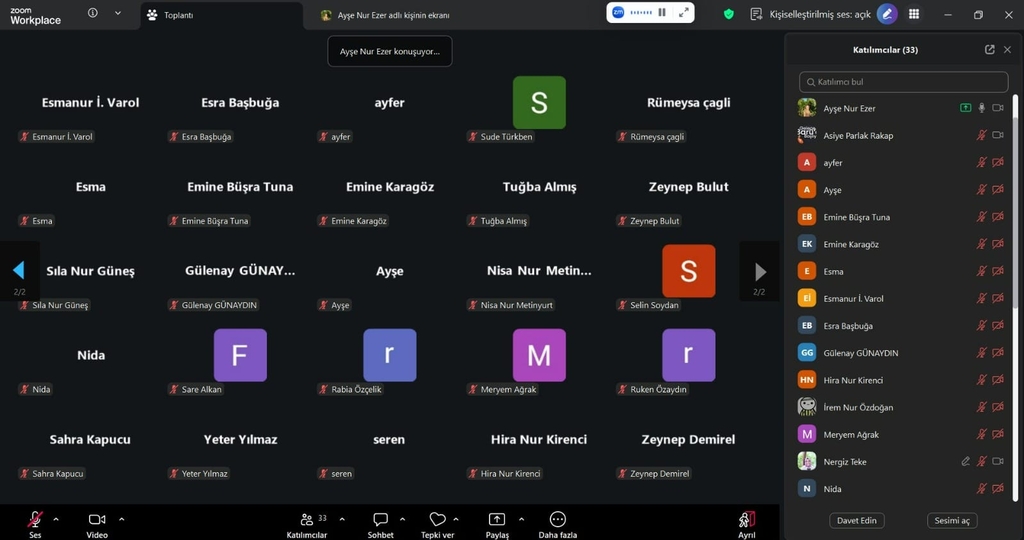
Task: Click the Davet Edin button
Action: point(857,521)
